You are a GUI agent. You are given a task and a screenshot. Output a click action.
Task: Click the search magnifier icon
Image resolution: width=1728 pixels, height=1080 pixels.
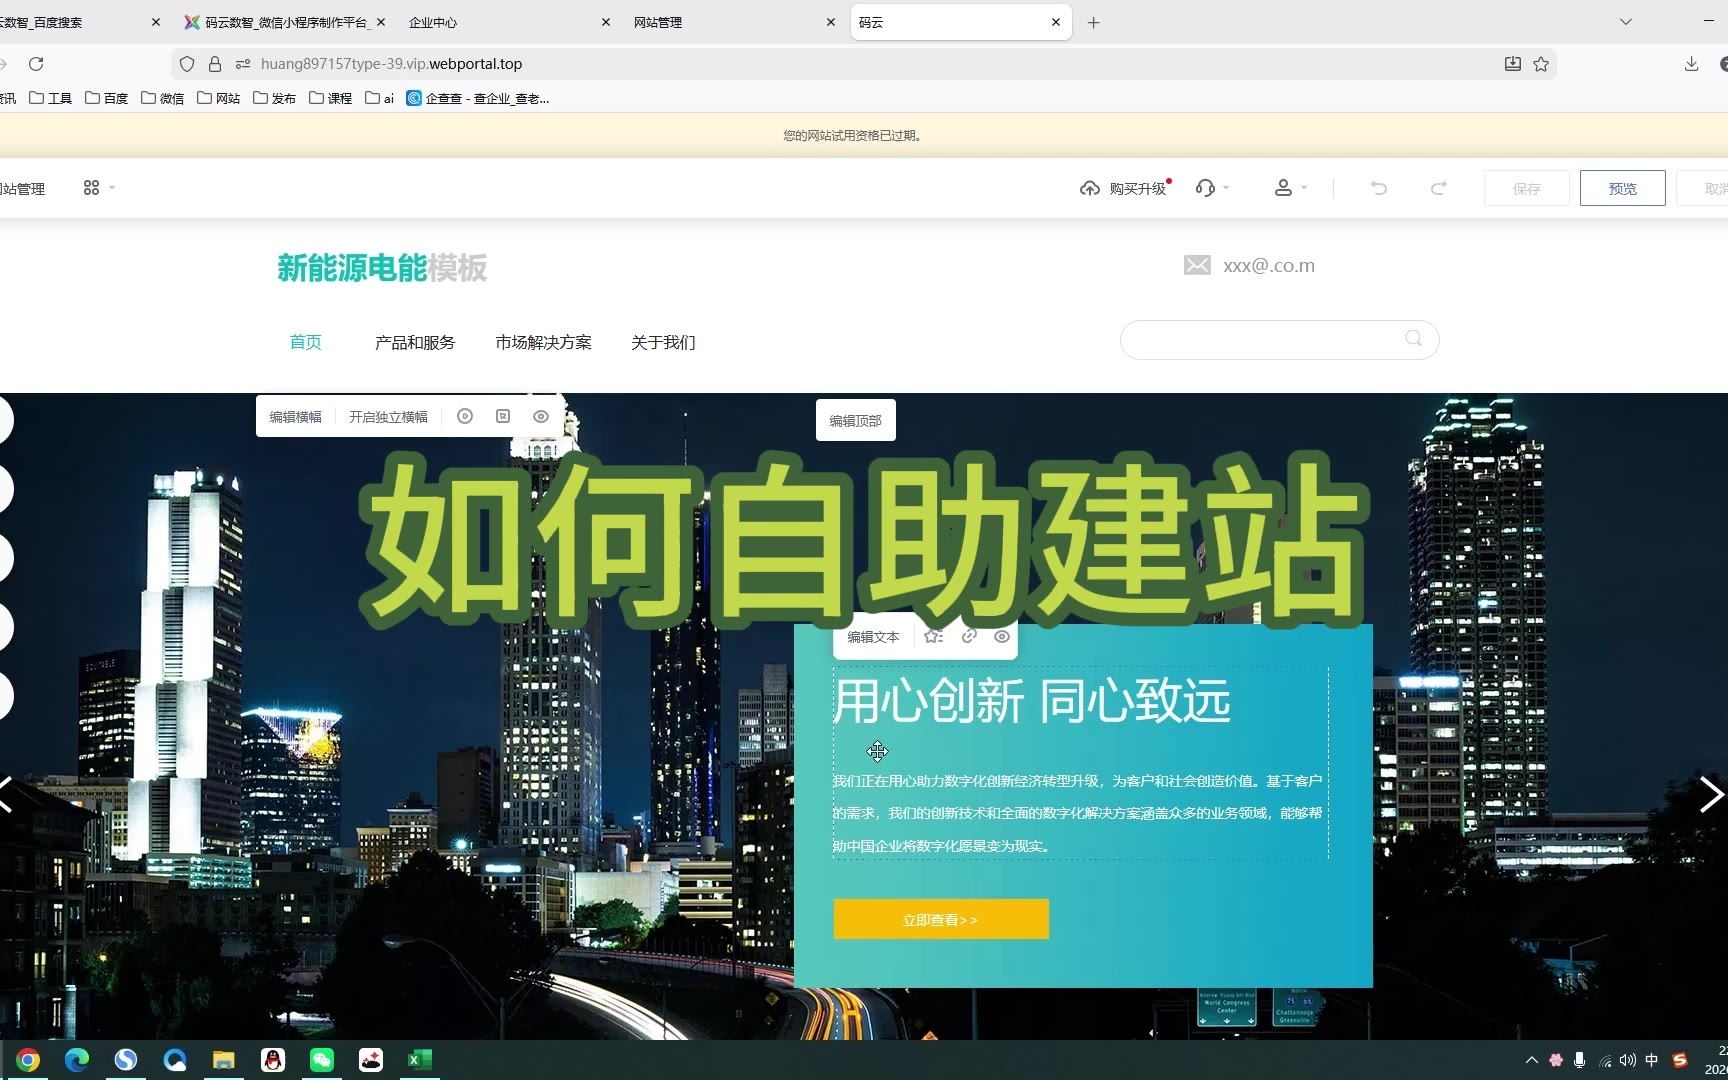coord(1413,339)
